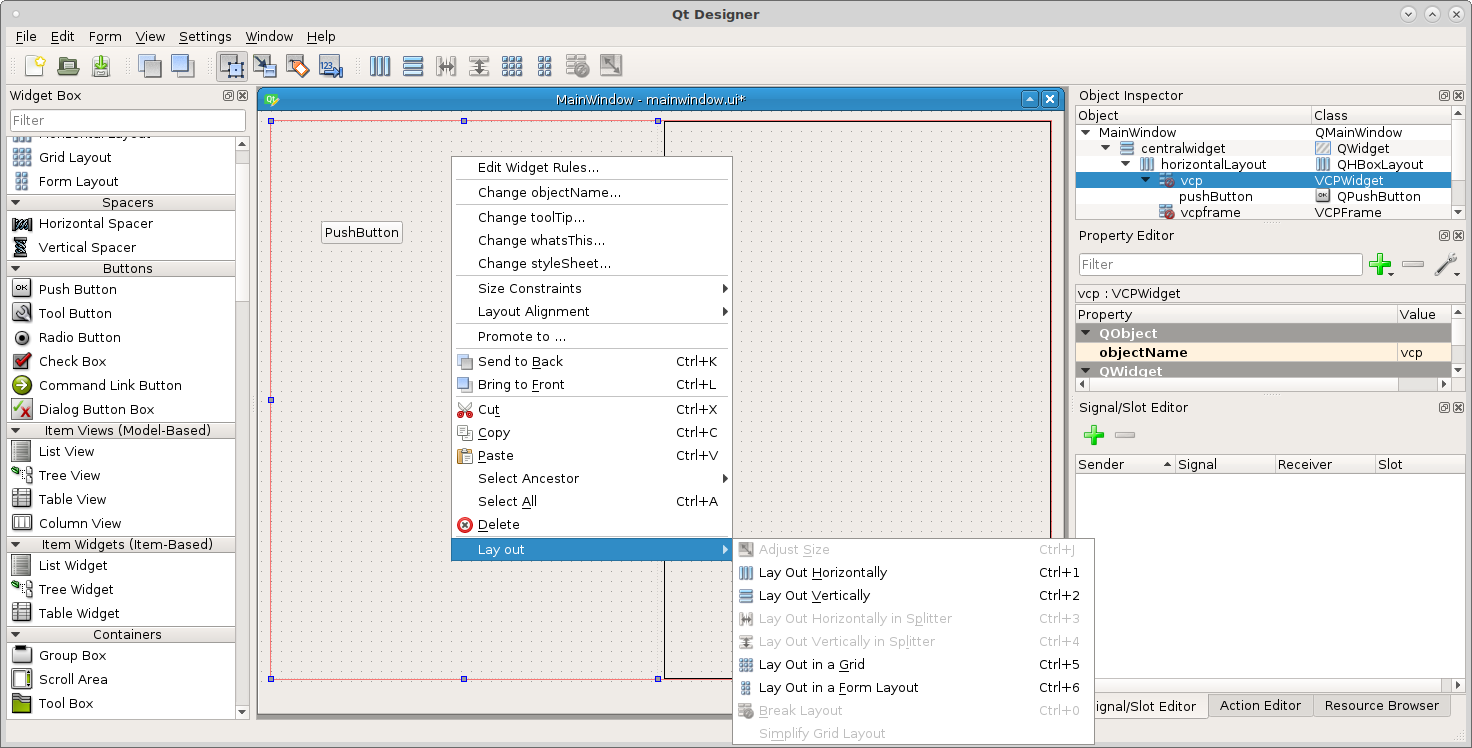
Task: Click the Open Form folder icon
Action: (68, 66)
